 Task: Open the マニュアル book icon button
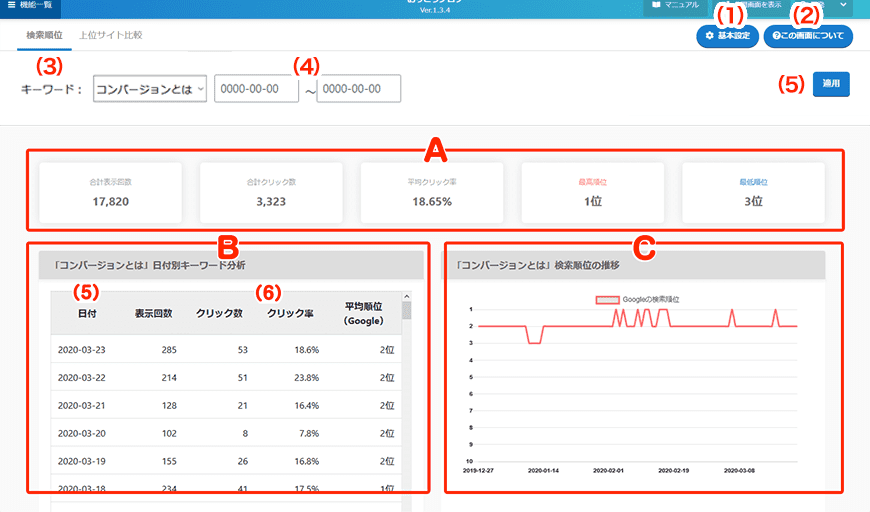point(656,5)
